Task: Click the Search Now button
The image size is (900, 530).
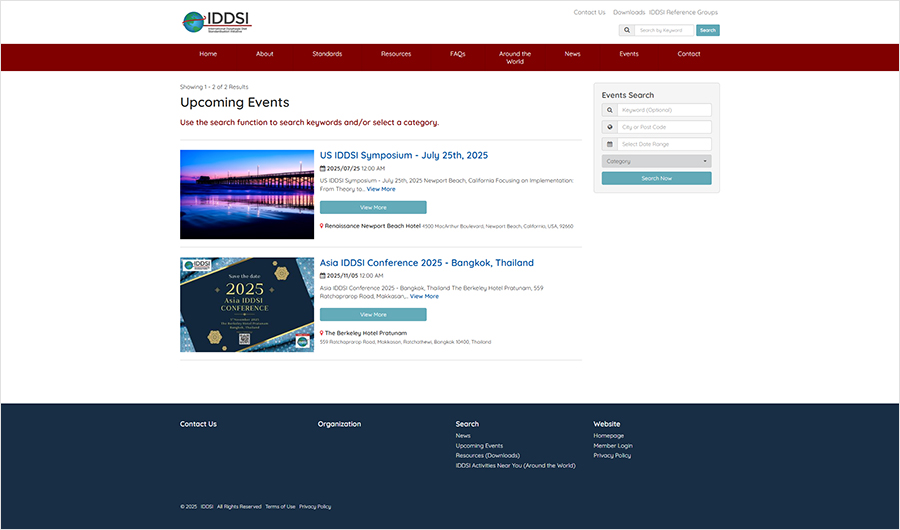Action: [x=657, y=179]
